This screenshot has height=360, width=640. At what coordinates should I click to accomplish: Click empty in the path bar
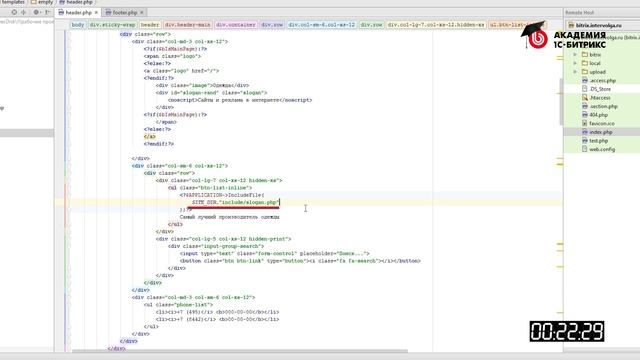pos(45,2)
